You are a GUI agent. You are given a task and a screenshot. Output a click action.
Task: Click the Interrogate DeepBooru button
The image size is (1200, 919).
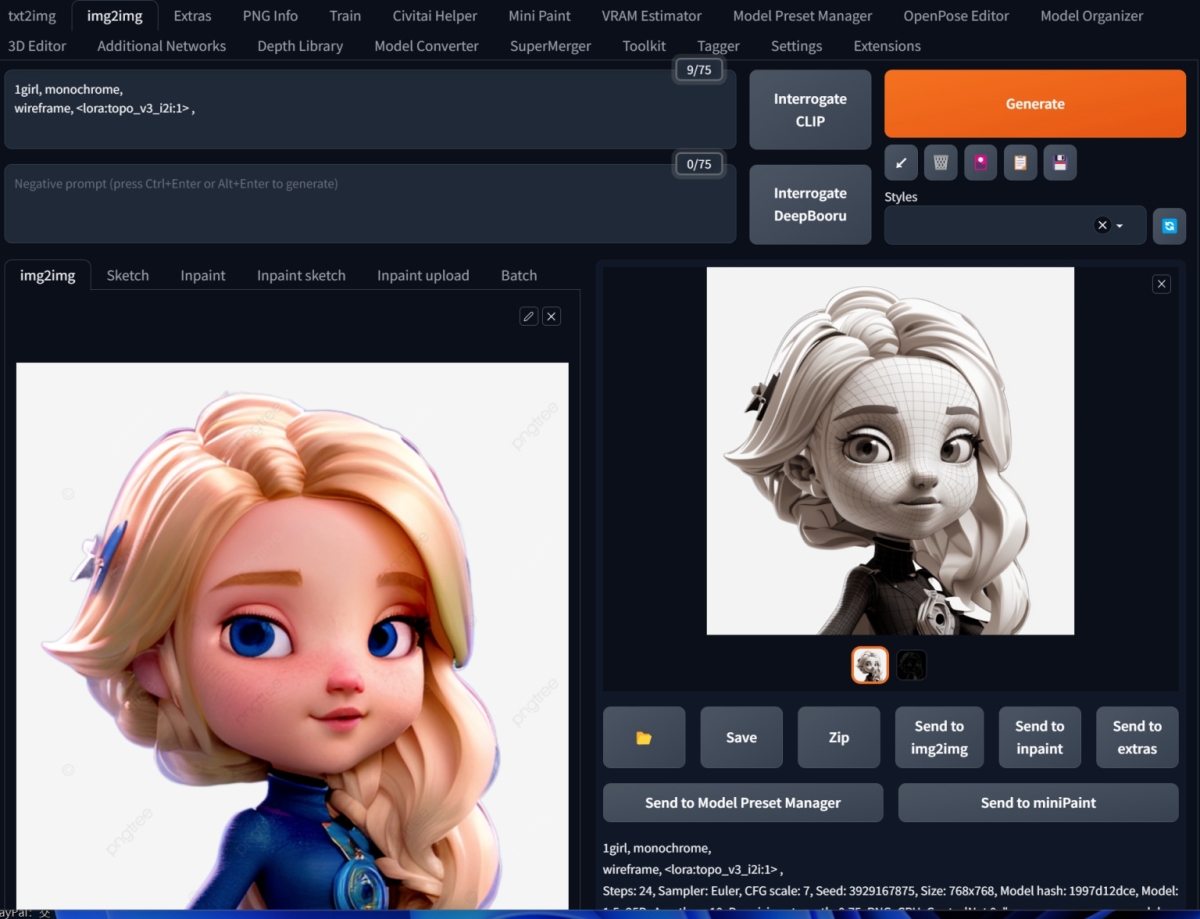point(810,204)
